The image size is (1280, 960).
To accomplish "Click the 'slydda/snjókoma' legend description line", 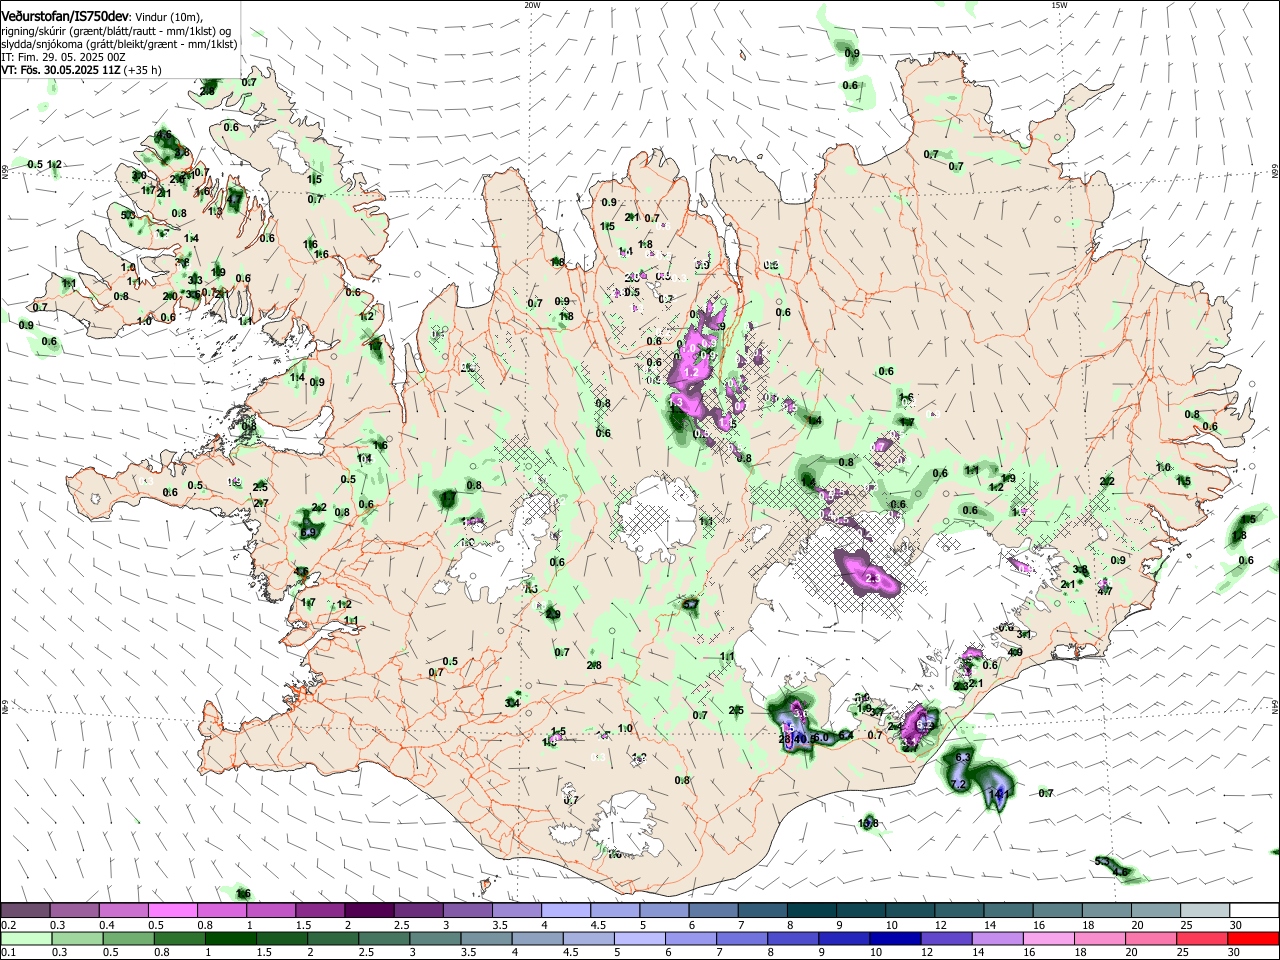I will coord(119,44).
